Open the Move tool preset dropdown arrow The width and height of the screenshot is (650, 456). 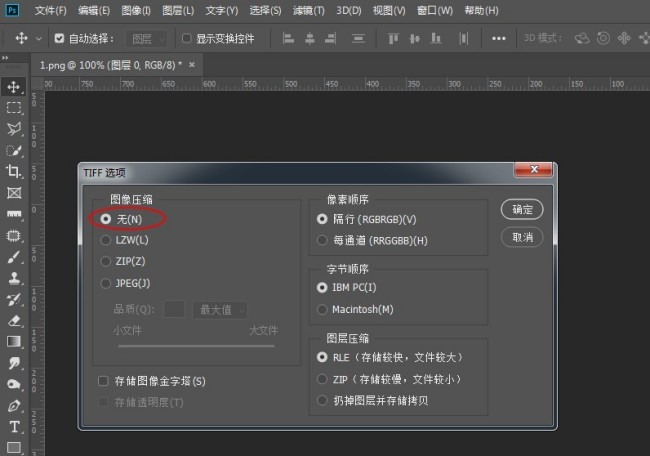[39, 39]
